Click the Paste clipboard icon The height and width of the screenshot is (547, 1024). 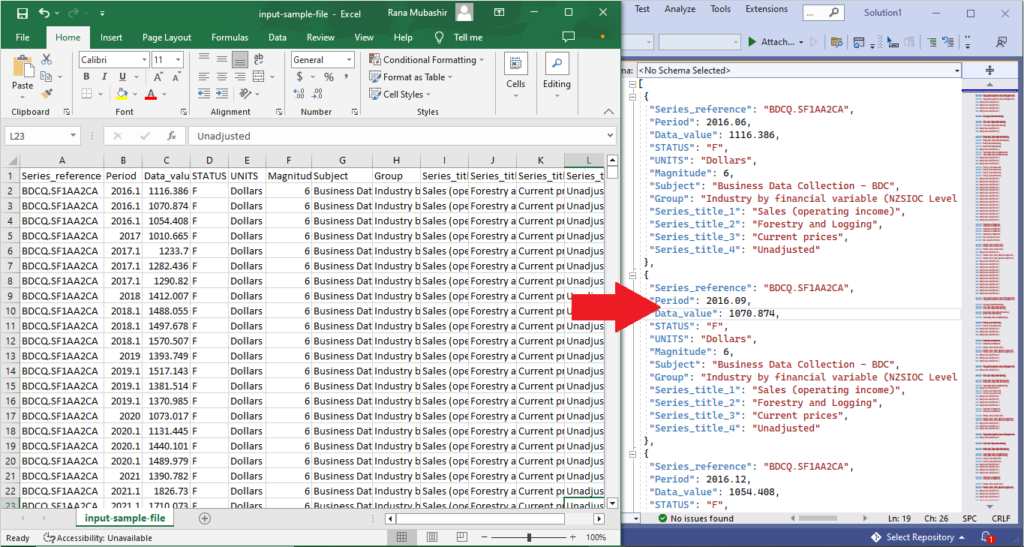click(22, 67)
